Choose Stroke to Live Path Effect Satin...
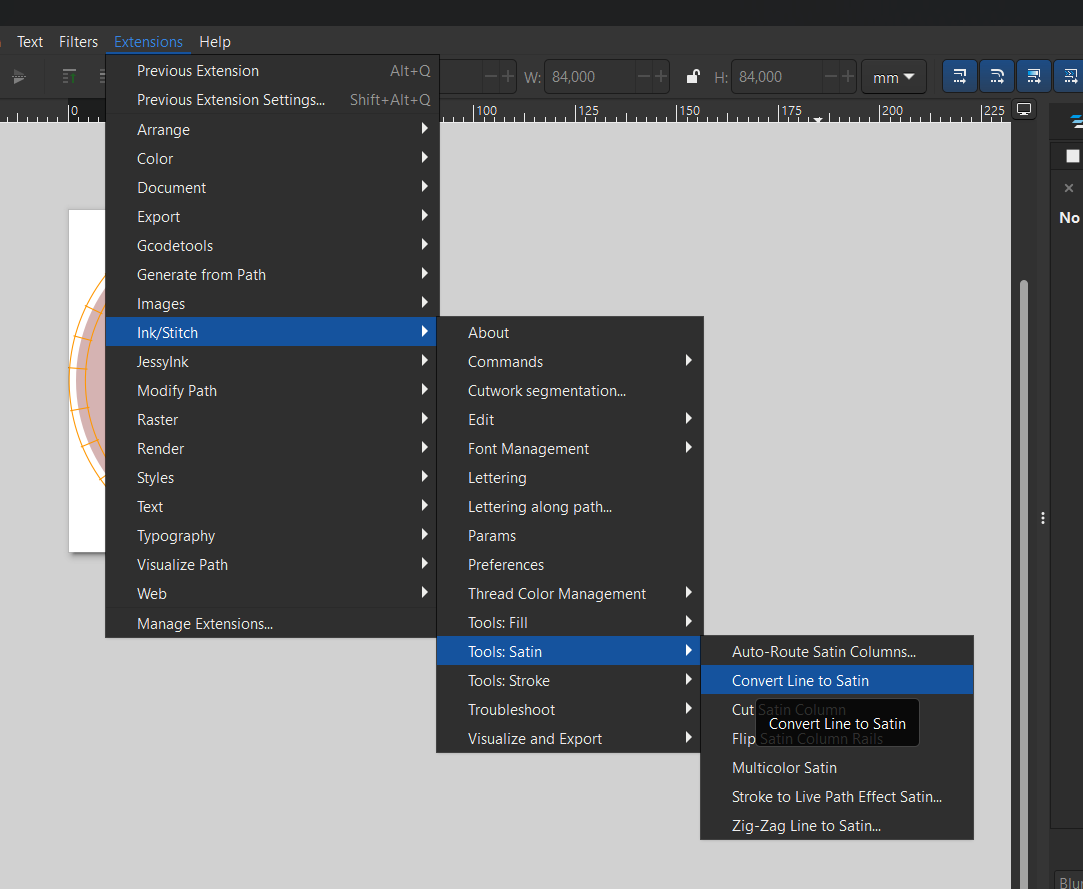The image size is (1083, 889). point(837,797)
